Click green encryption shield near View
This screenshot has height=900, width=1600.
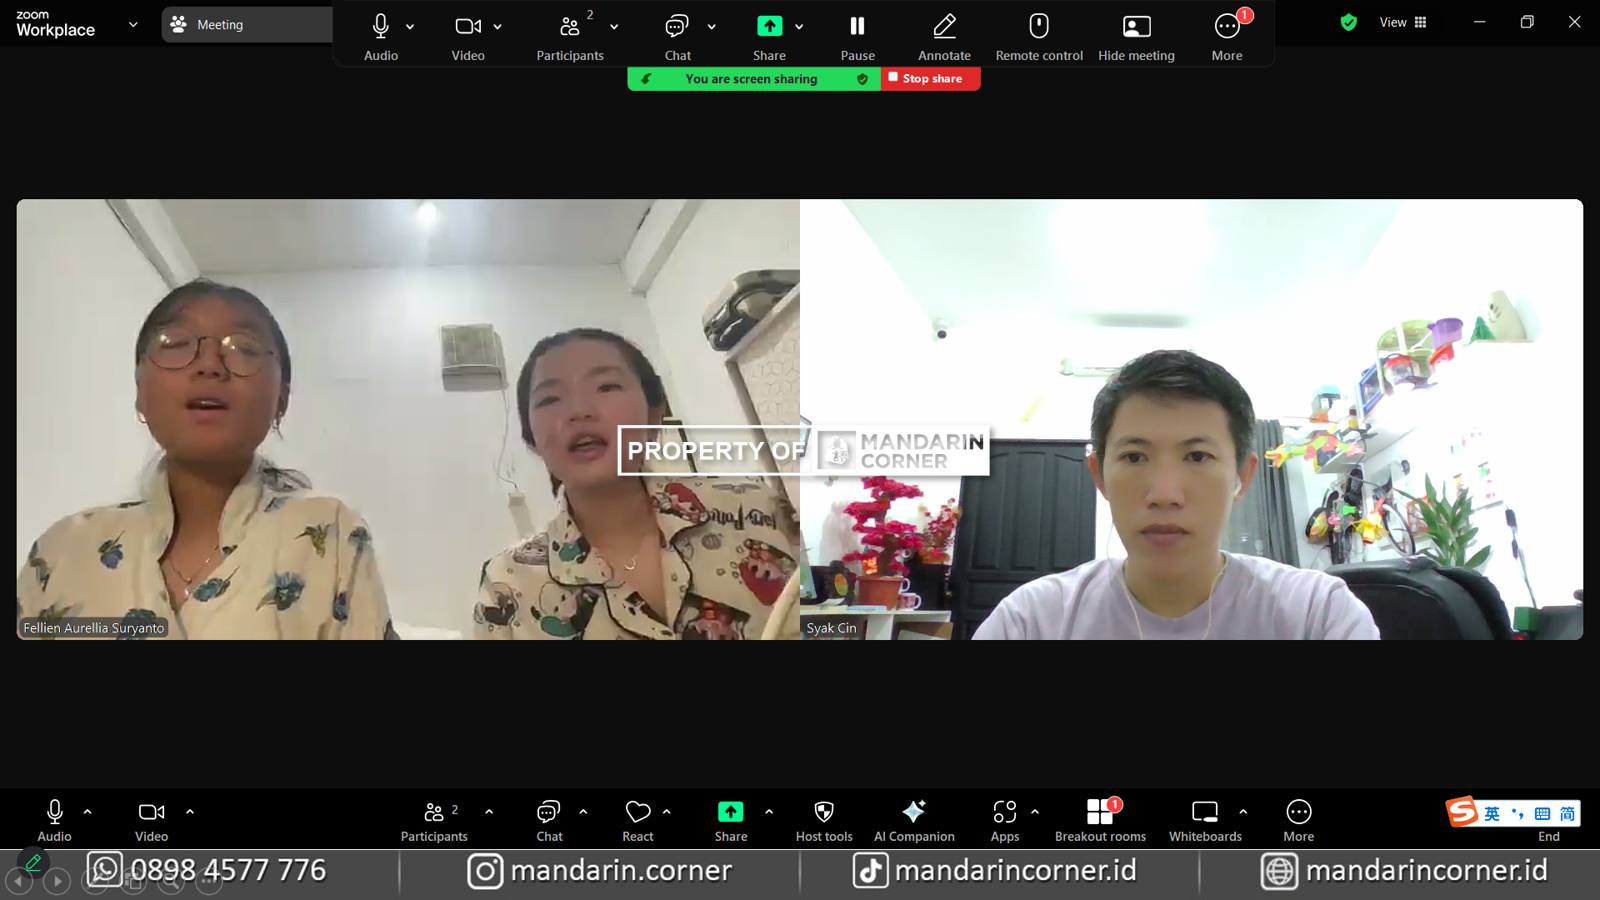[x=1348, y=23]
